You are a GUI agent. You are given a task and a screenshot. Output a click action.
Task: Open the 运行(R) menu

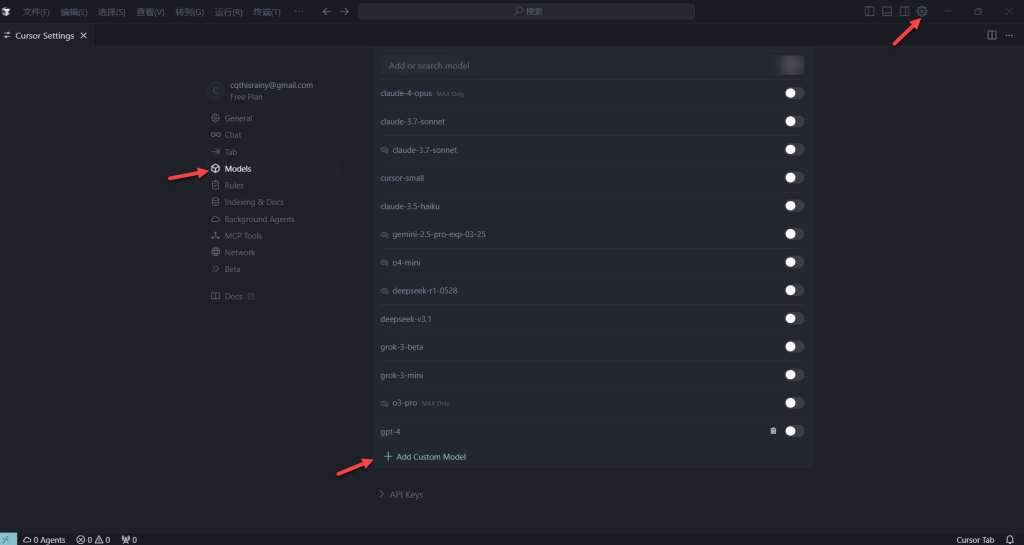(x=229, y=12)
